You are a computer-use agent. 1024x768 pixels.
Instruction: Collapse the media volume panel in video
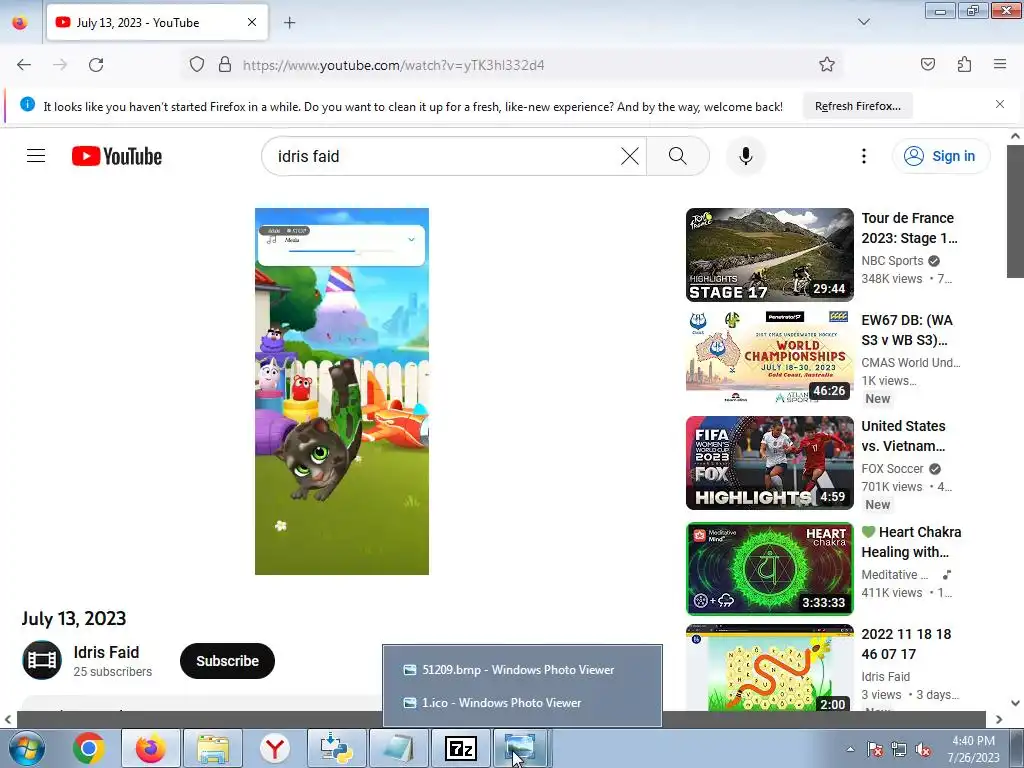coord(411,240)
